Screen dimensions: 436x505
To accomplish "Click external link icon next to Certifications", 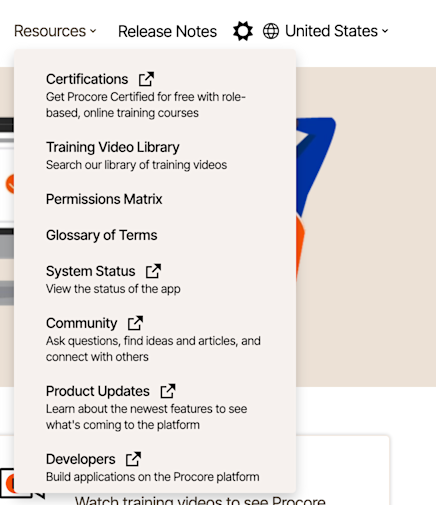I will [x=146, y=79].
